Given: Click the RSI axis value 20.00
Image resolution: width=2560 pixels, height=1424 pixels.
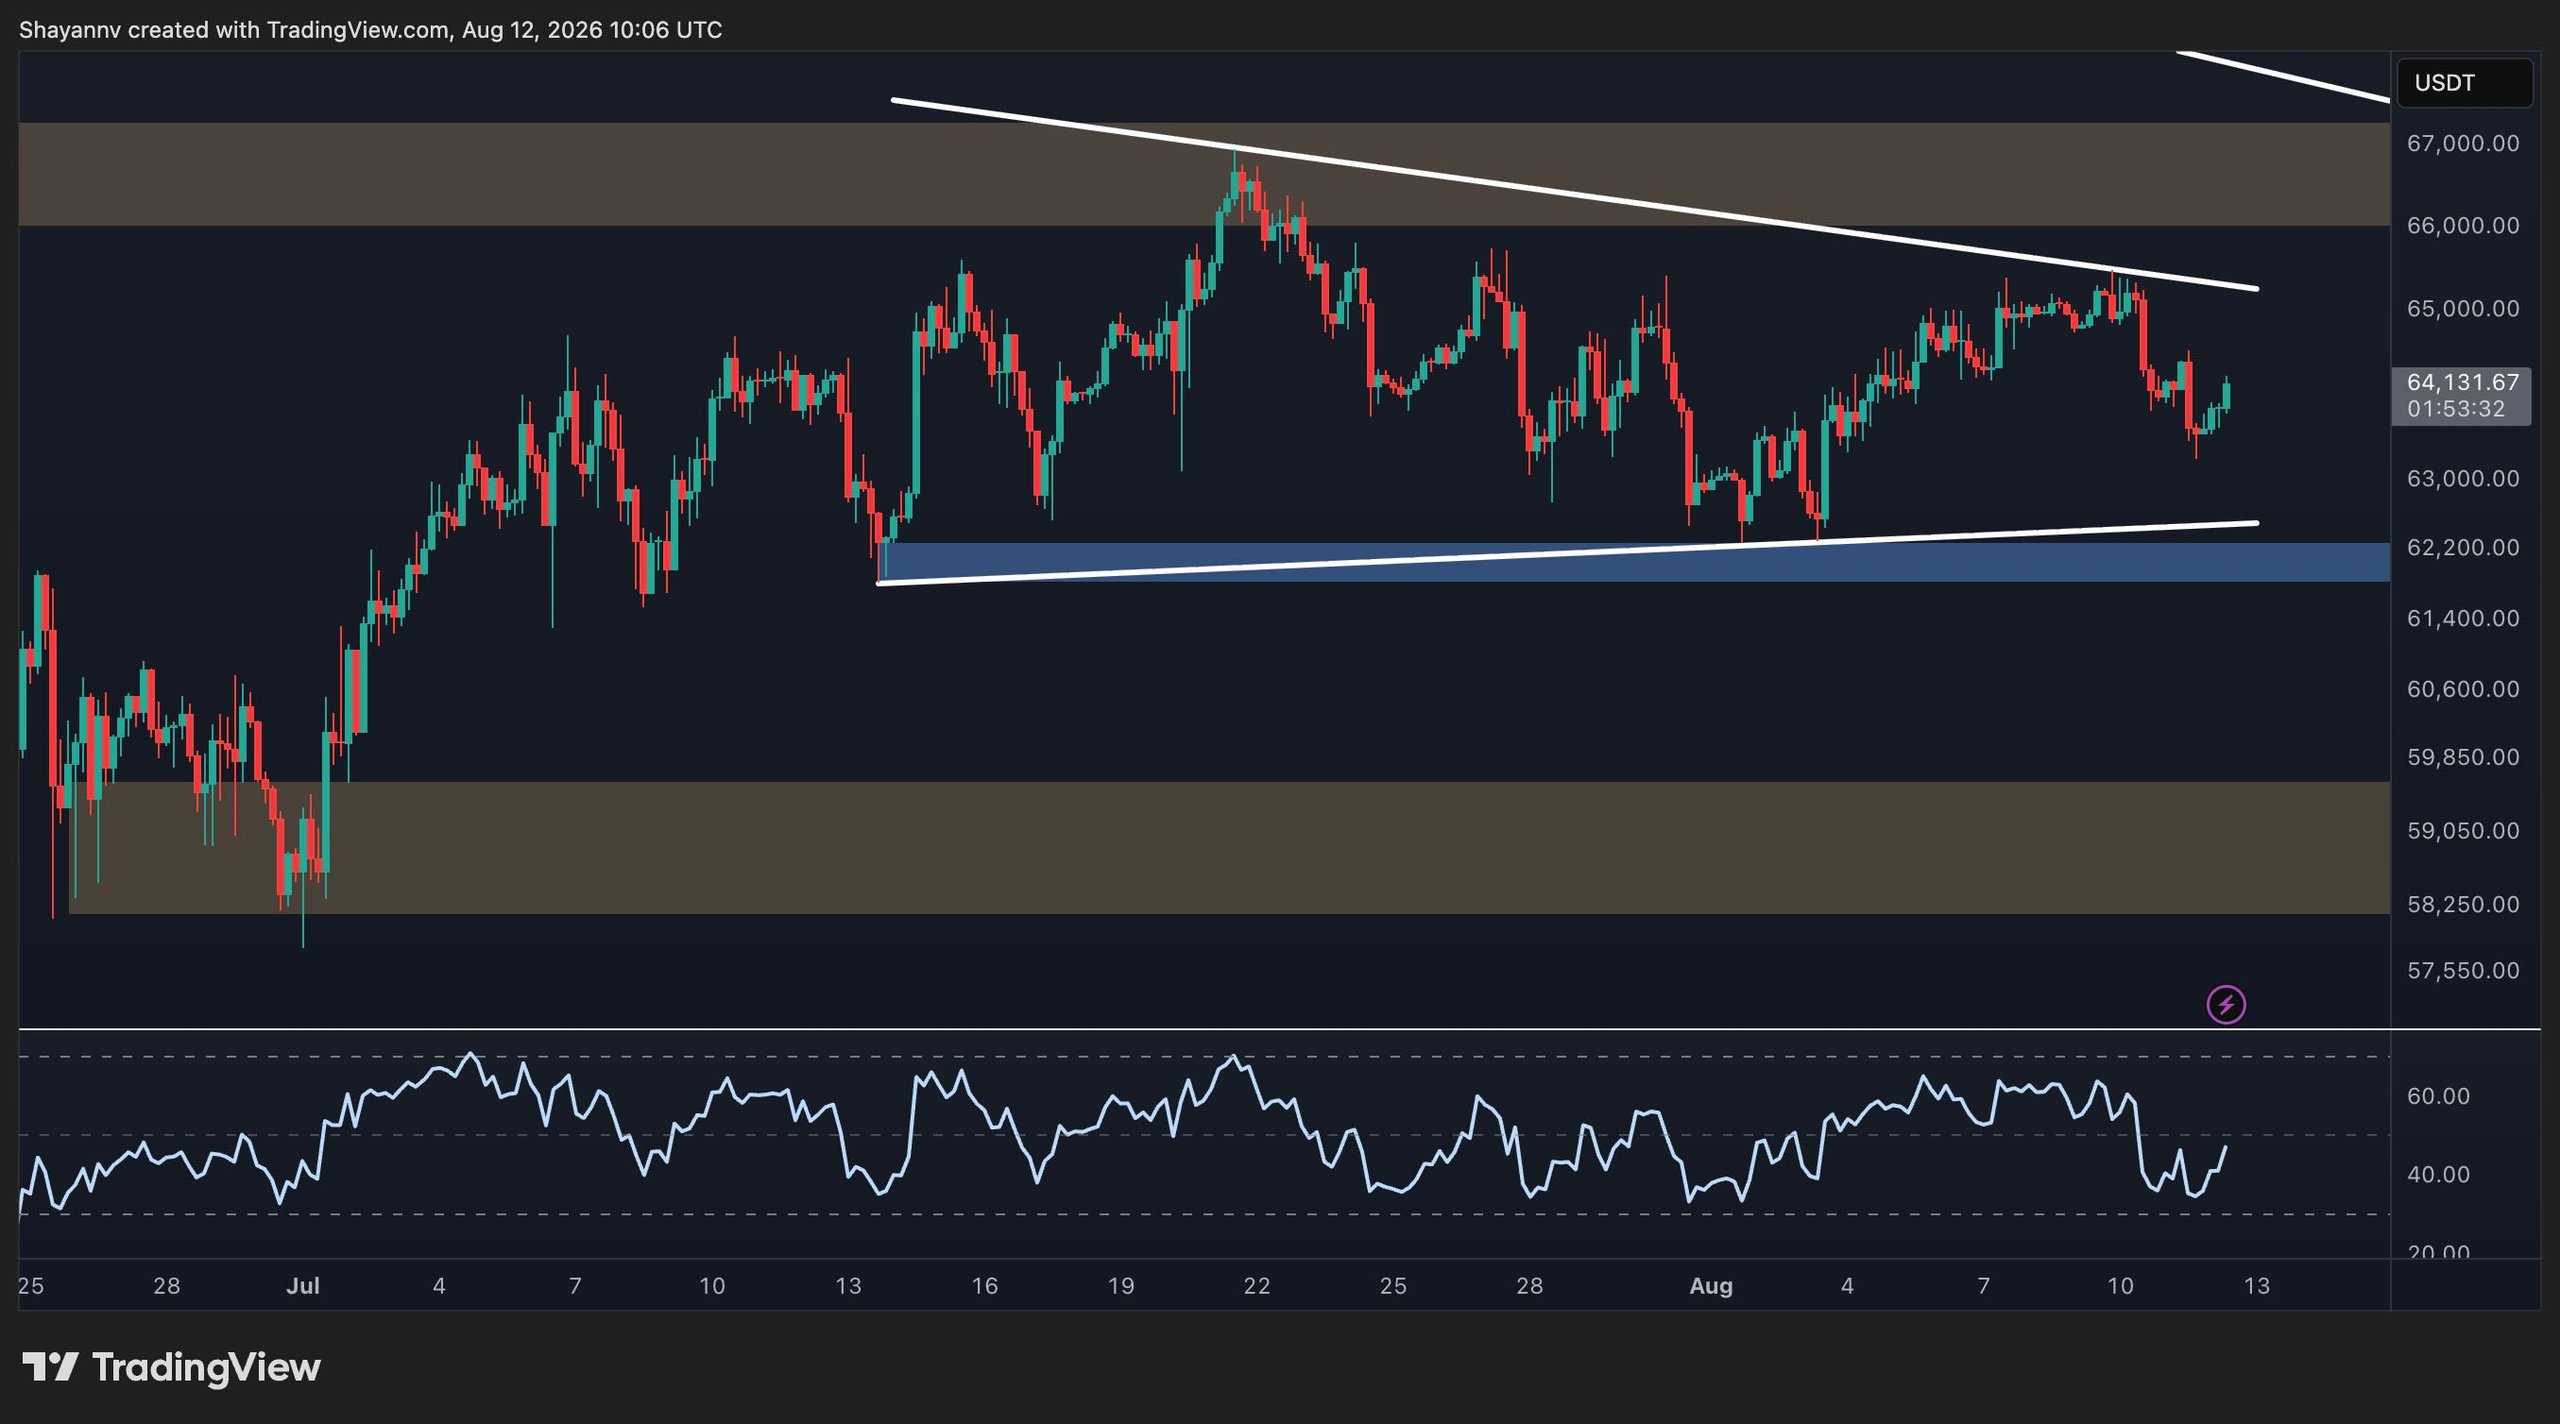Looking at the screenshot, I should point(2438,1251).
